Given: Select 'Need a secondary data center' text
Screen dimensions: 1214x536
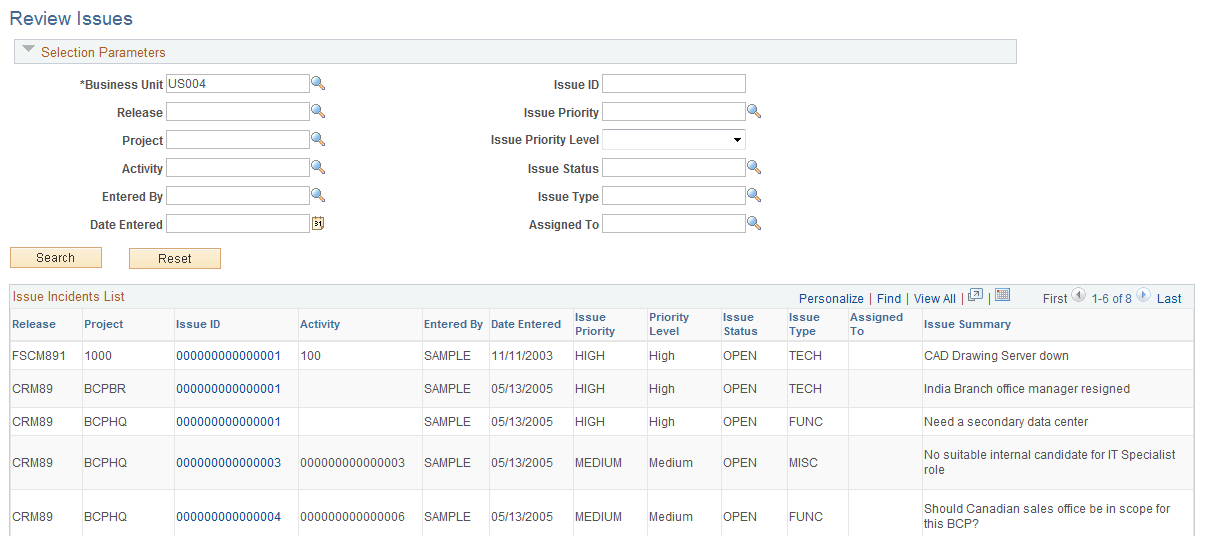Looking at the screenshot, I should coord(1006,422).
